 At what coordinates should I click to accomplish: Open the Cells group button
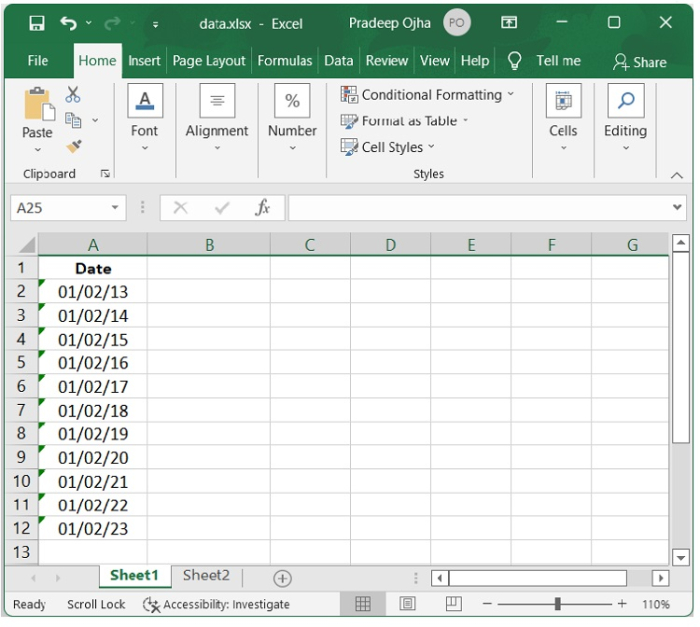563,117
